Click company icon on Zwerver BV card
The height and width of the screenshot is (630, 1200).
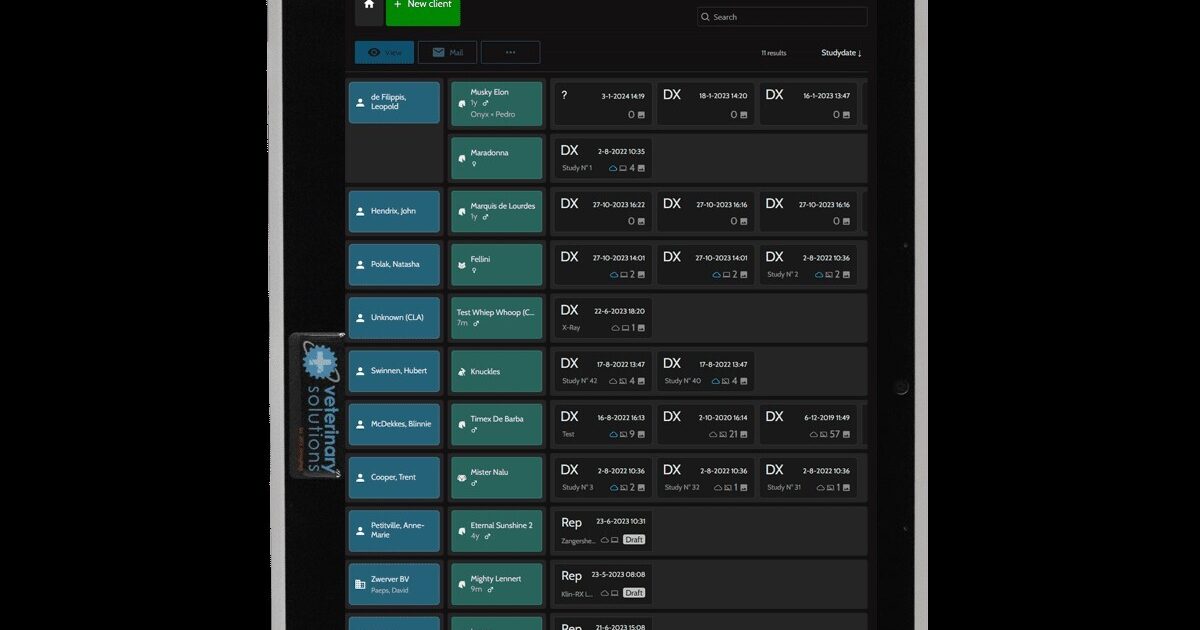[x=360, y=584]
